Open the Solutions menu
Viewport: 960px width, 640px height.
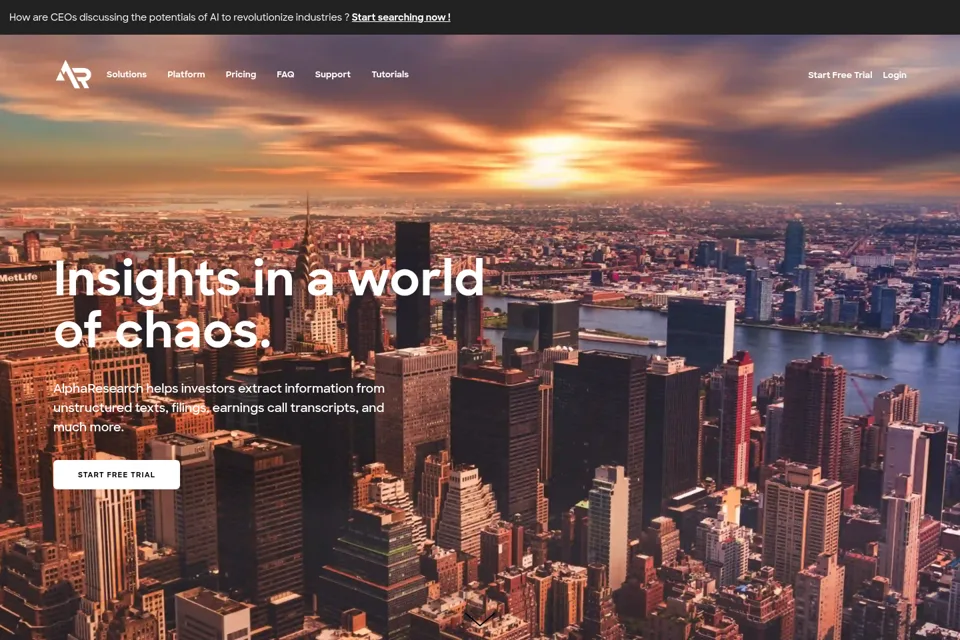[x=127, y=74]
